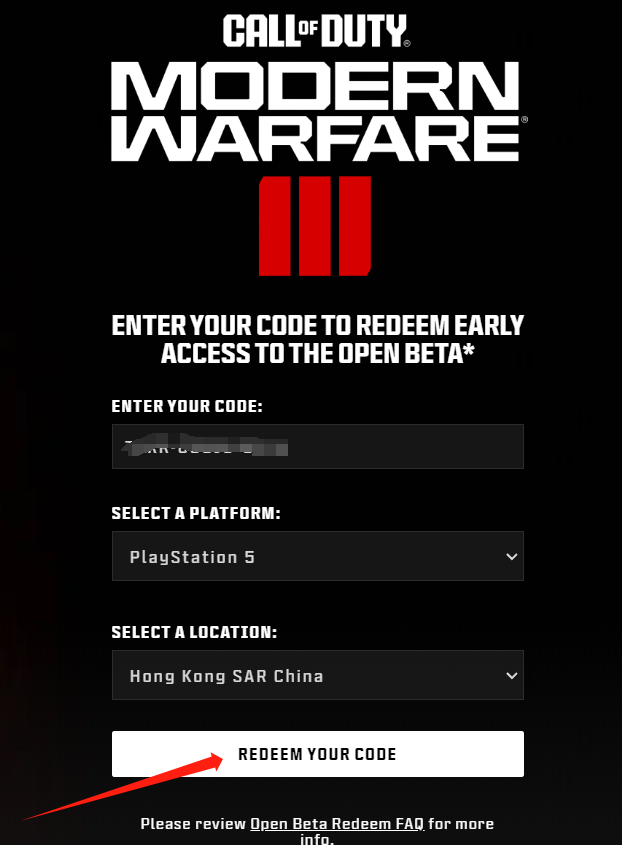
Task: Click the chevron in location selector
Action: tap(512, 675)
